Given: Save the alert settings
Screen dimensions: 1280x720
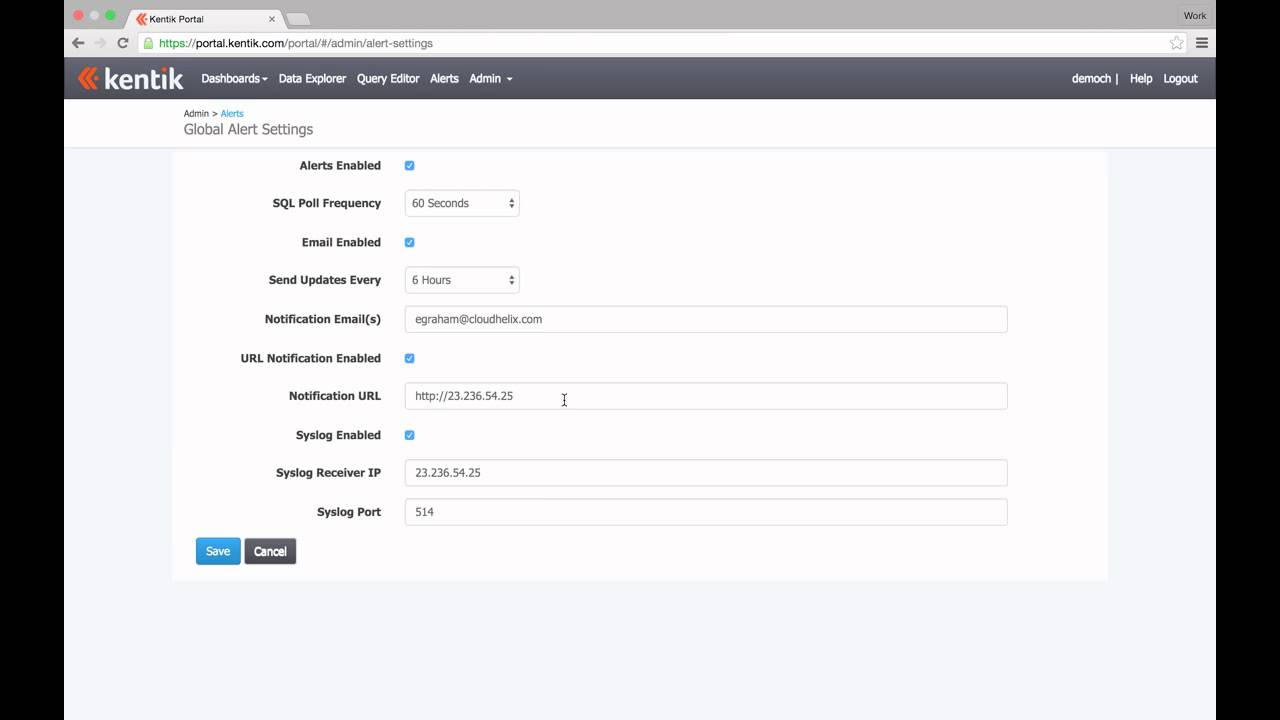Looking at the screenshot, I should point(218,551).
